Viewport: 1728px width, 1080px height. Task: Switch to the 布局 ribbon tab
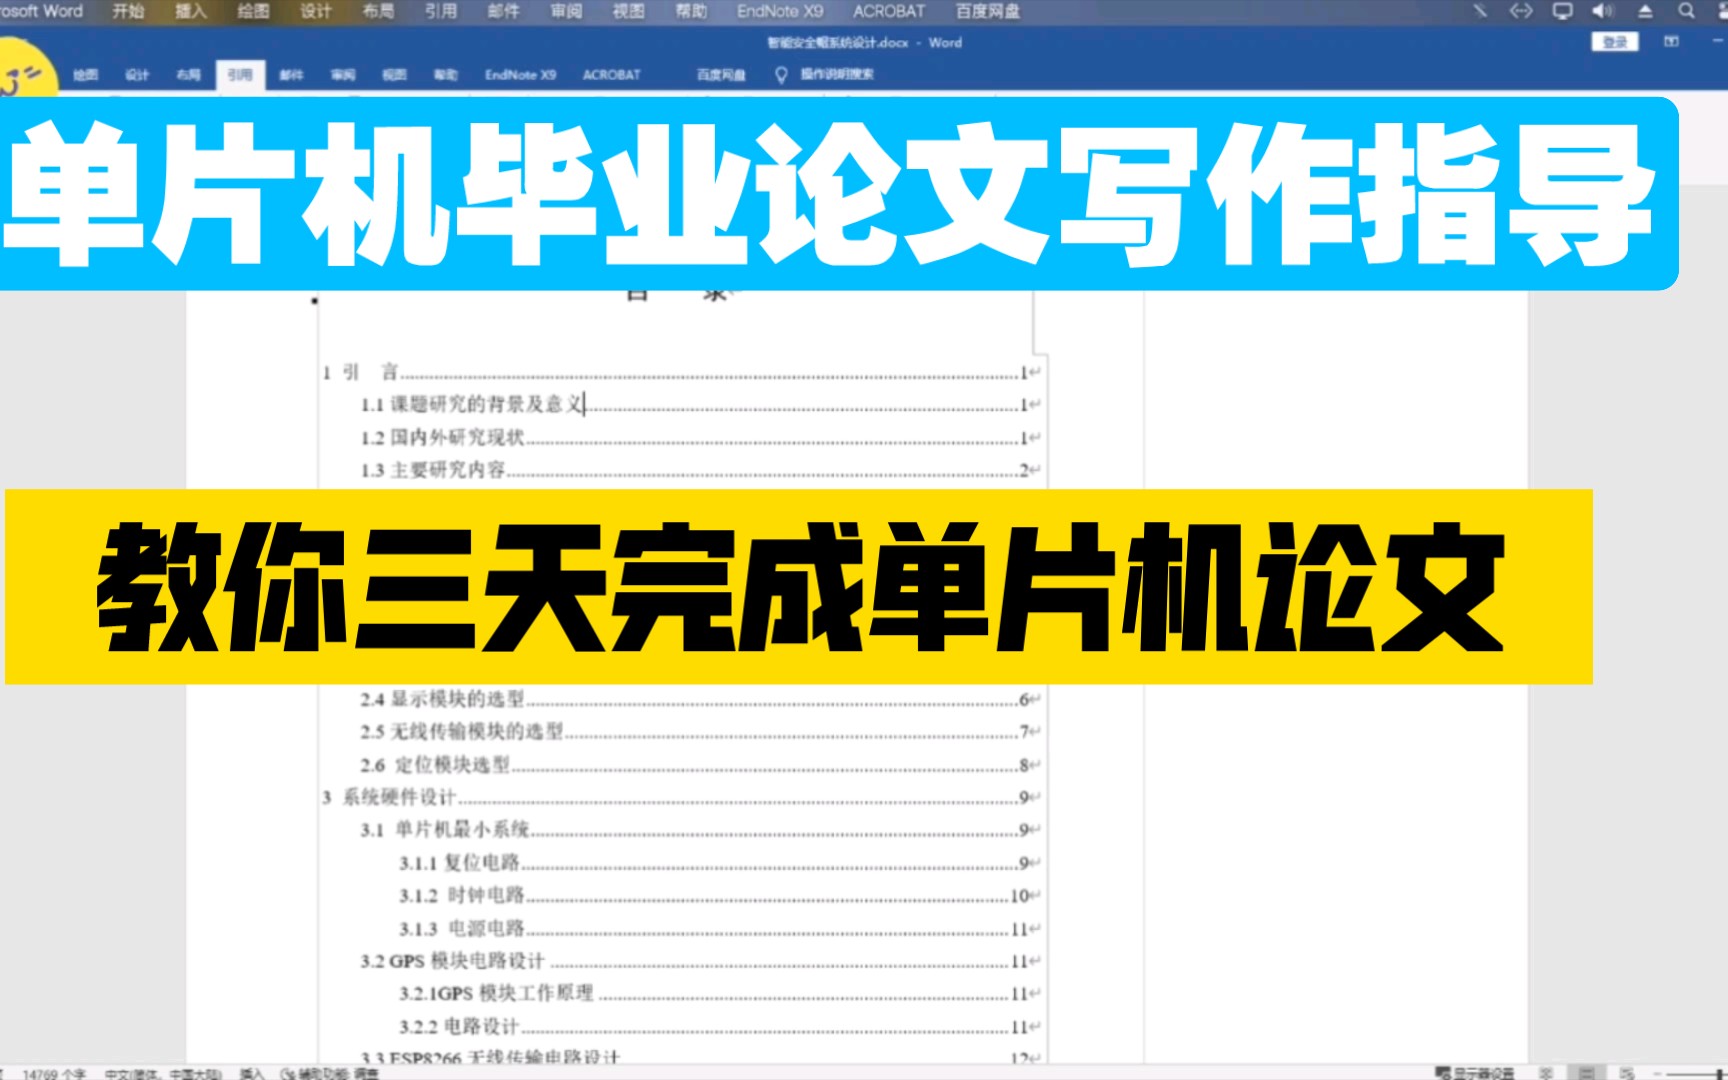pos(188,75)
